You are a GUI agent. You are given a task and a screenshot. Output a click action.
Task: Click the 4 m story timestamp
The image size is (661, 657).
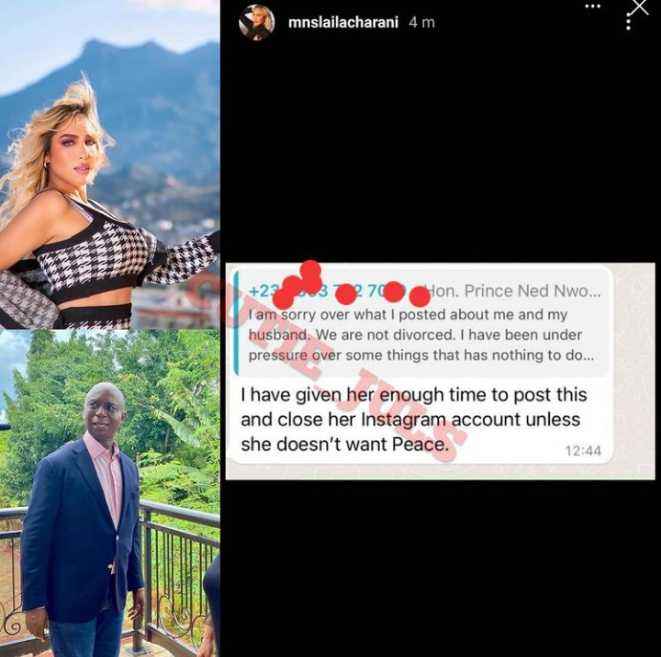coord(421,22)
